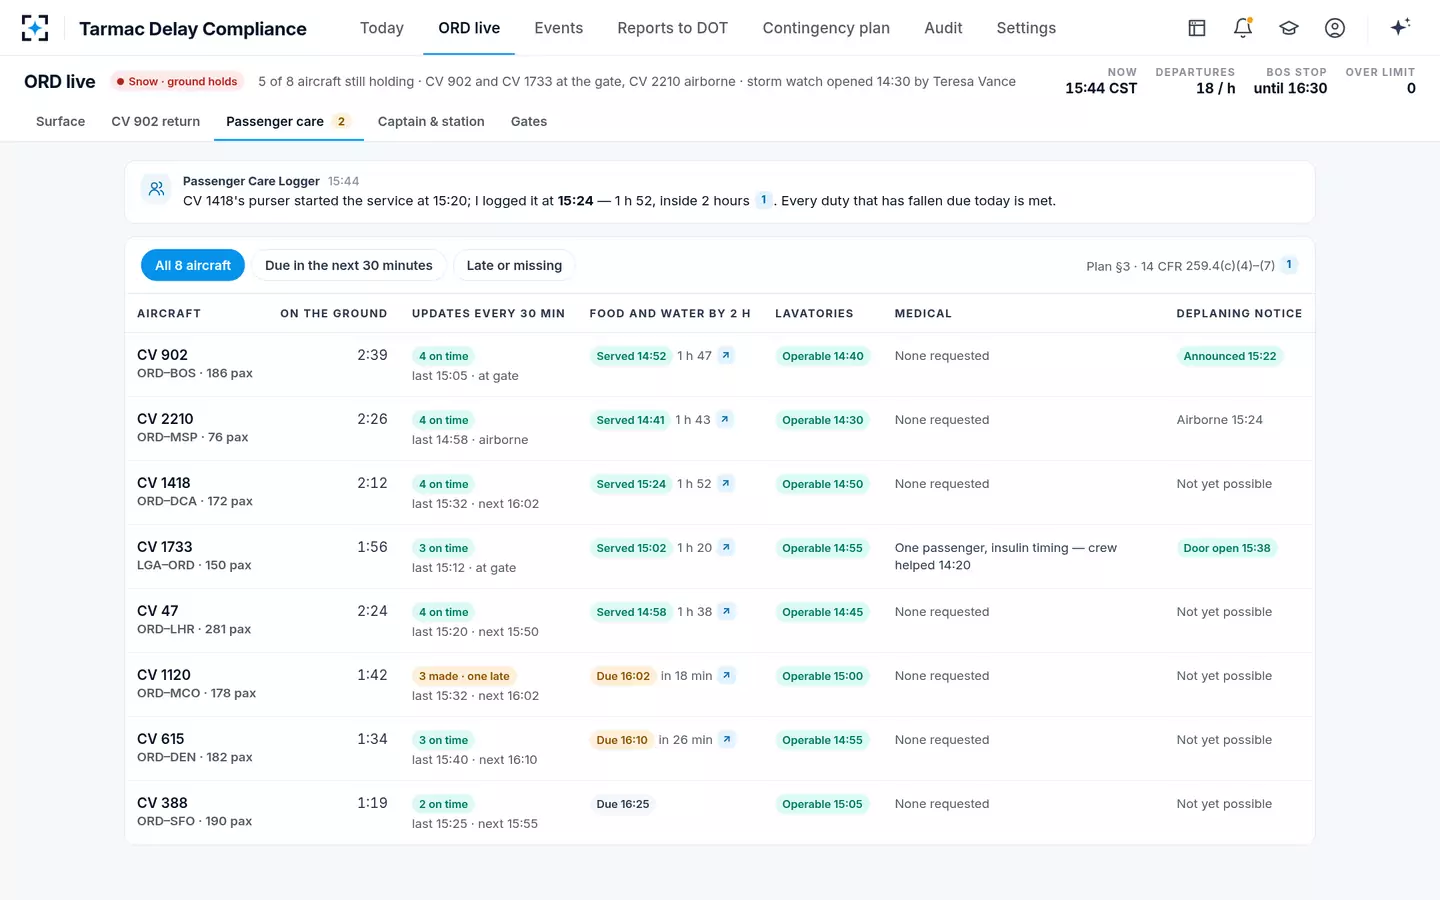
Task: Open CV 47 food service link arrow
Action: [x=727, y=611]
